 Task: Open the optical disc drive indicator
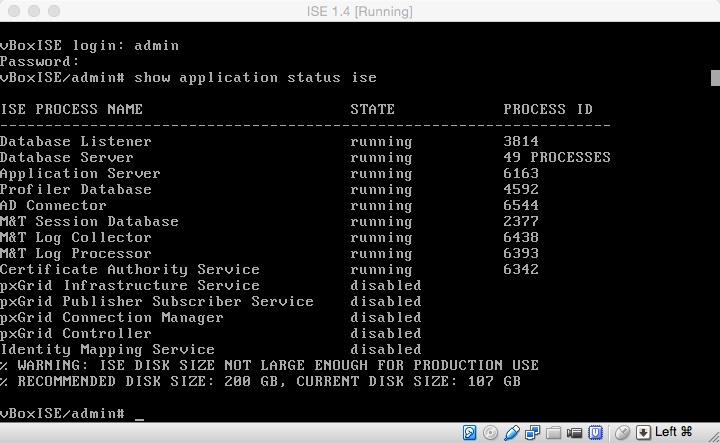pyautogui.click(x=490, y=432)
